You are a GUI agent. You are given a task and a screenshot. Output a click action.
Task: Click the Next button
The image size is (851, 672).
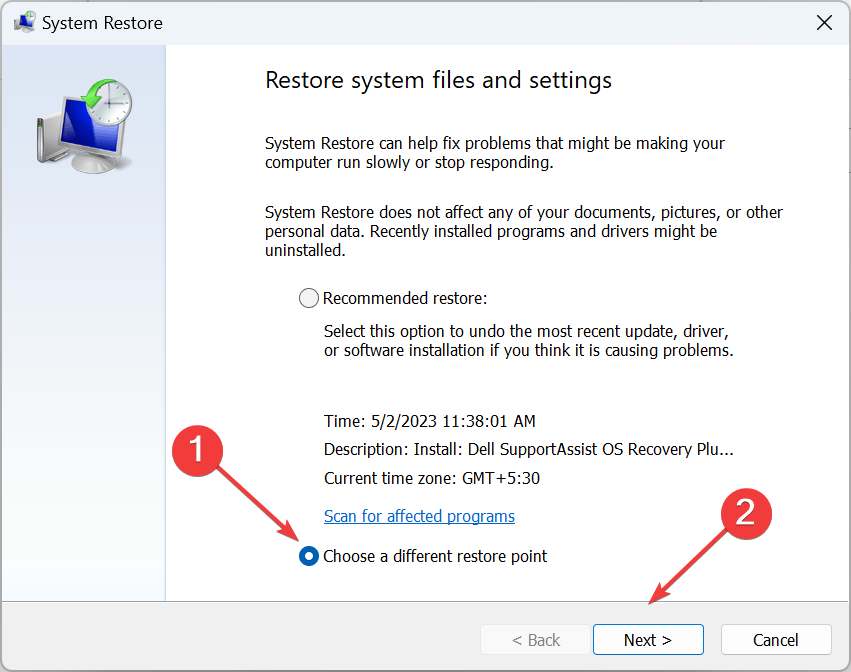pyautogui.click(x=648, y=639)
